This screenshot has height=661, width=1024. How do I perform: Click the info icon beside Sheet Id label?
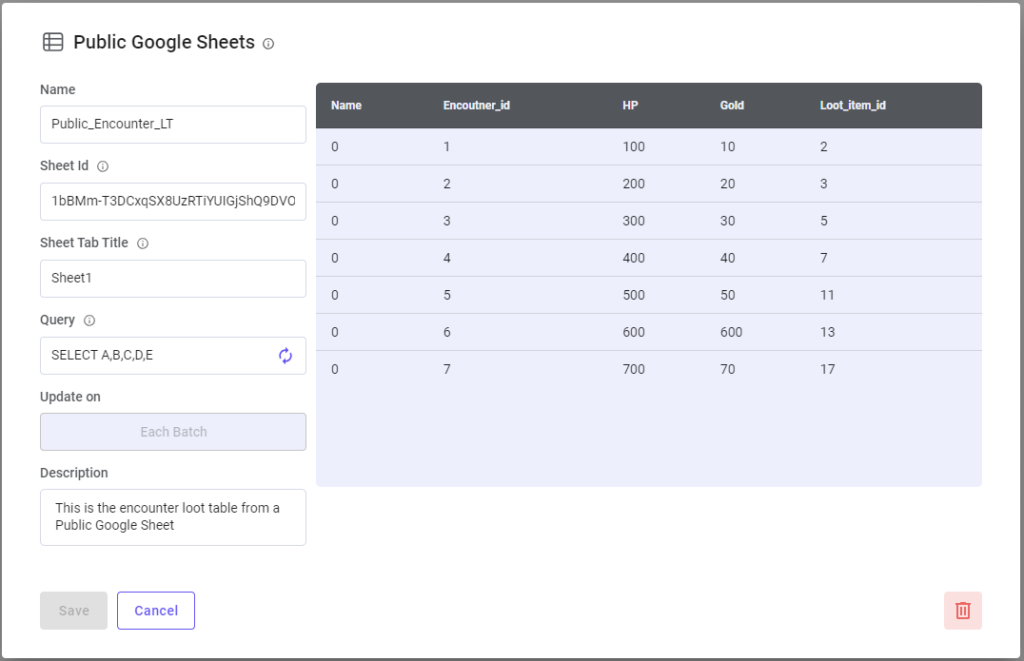click(102, 167)
